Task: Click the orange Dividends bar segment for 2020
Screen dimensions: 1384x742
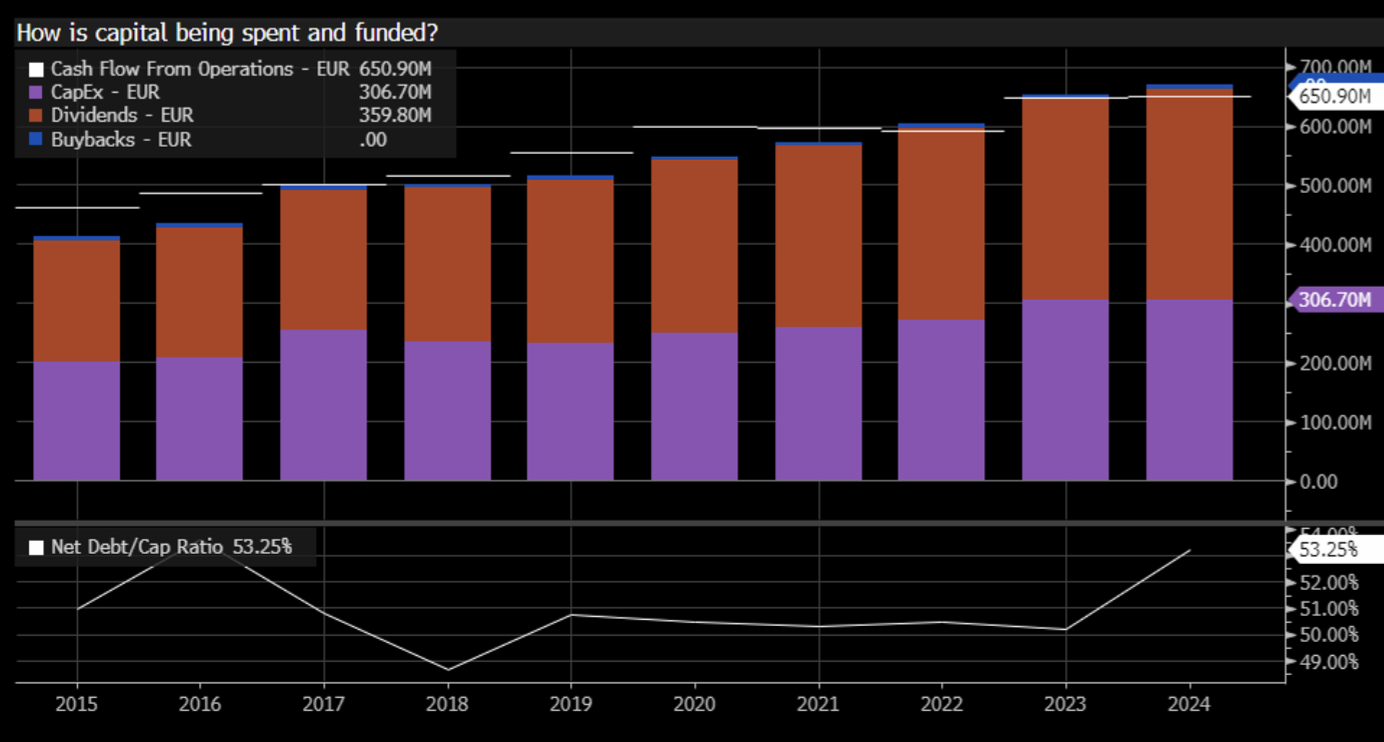Action: 694,246
